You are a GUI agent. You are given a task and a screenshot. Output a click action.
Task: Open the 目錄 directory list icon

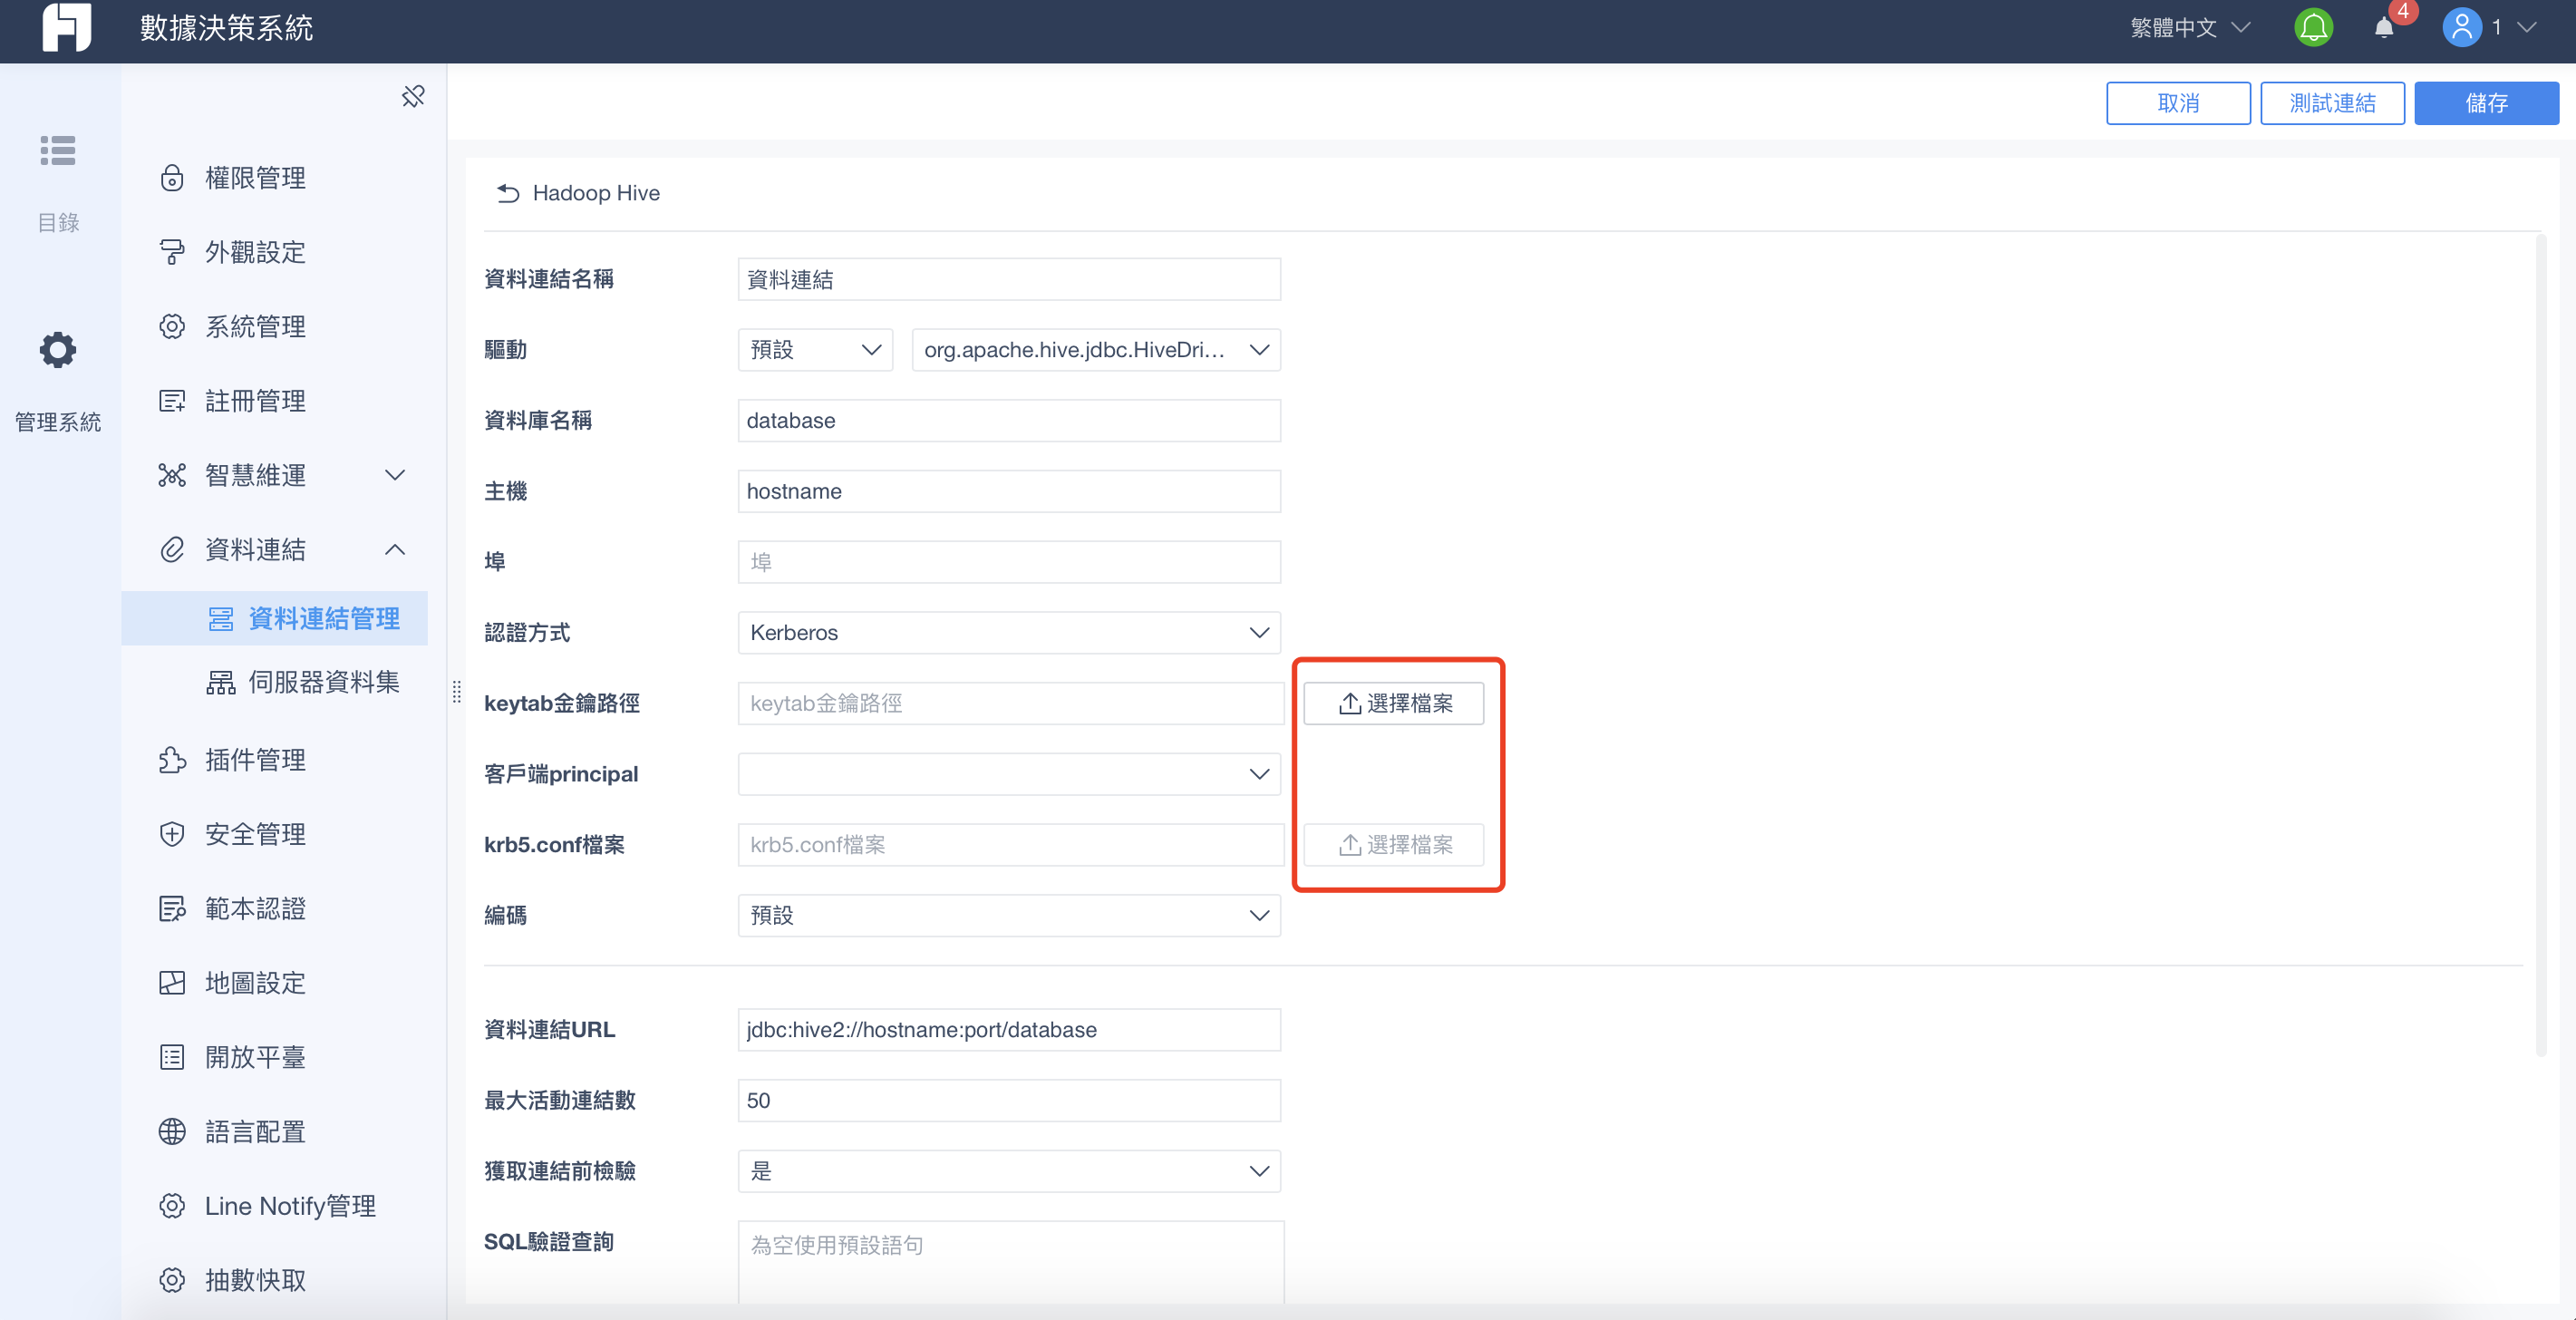pos(58,150)
